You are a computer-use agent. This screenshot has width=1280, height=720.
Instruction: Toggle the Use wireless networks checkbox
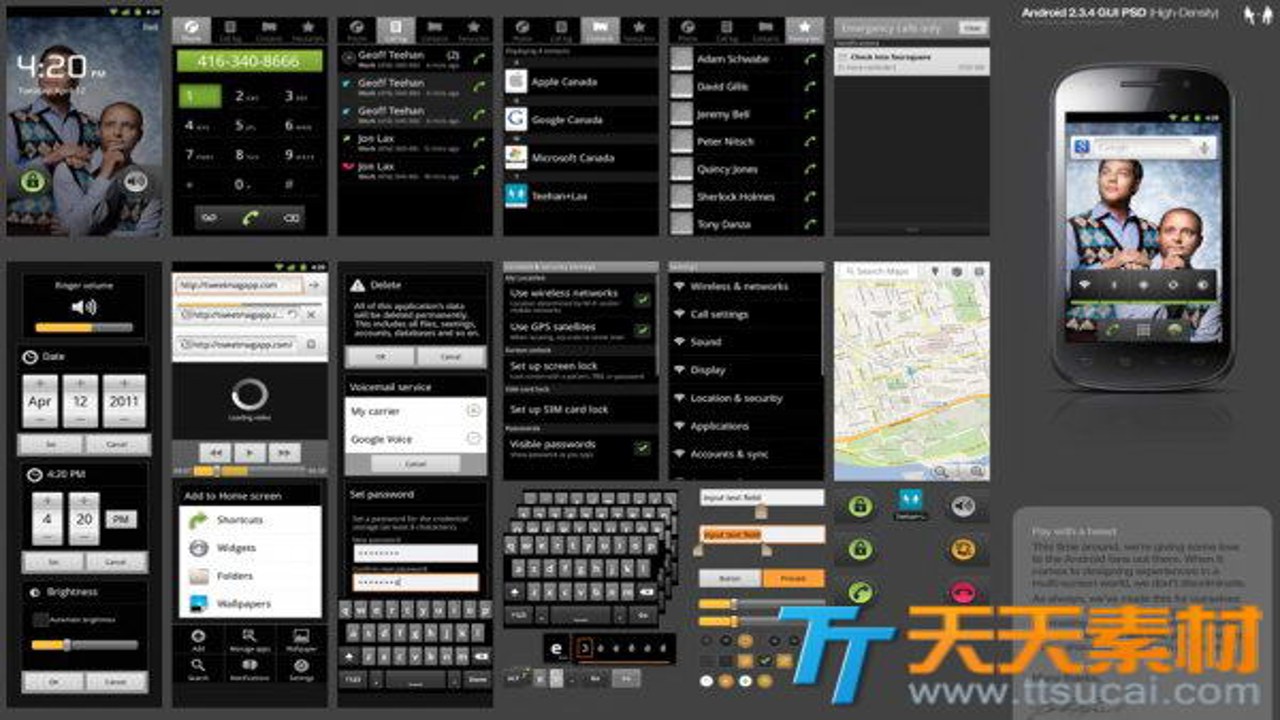642,299
